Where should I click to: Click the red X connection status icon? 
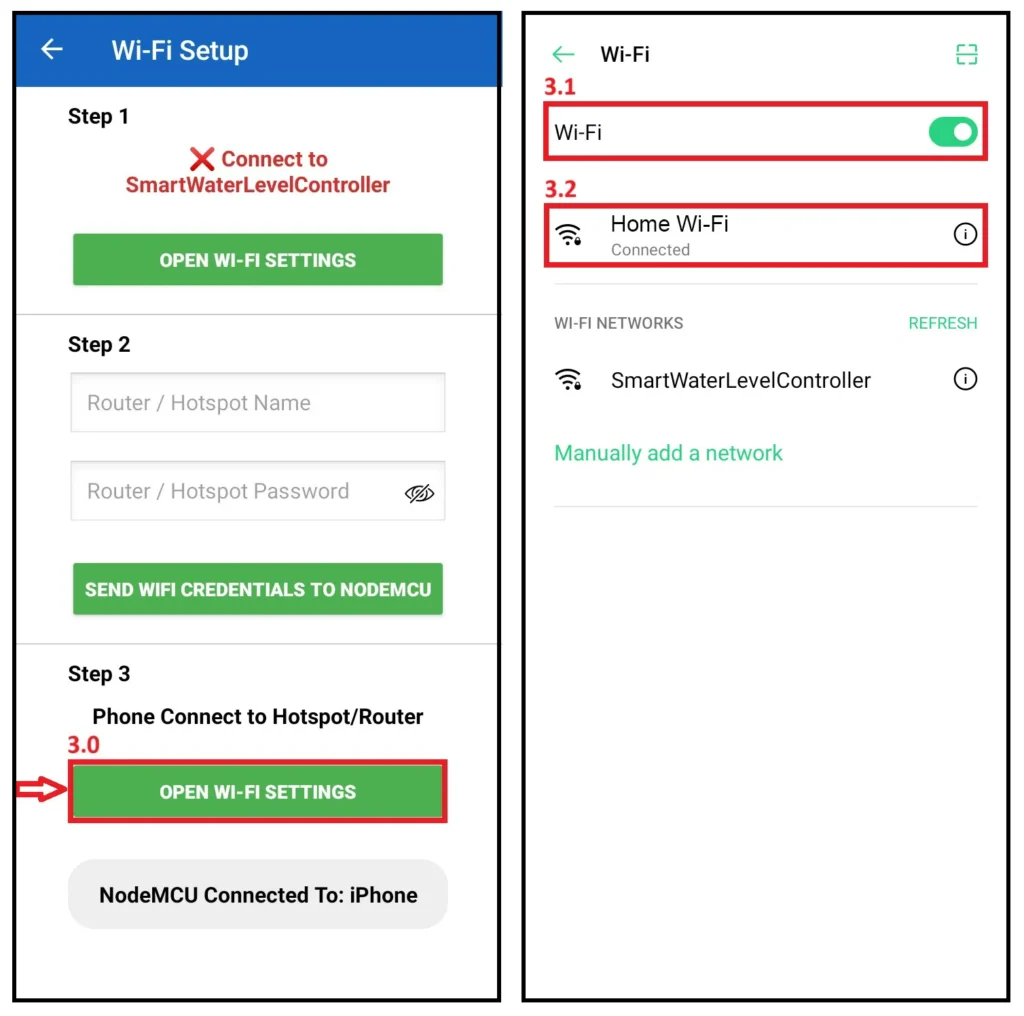click(202, 159)
